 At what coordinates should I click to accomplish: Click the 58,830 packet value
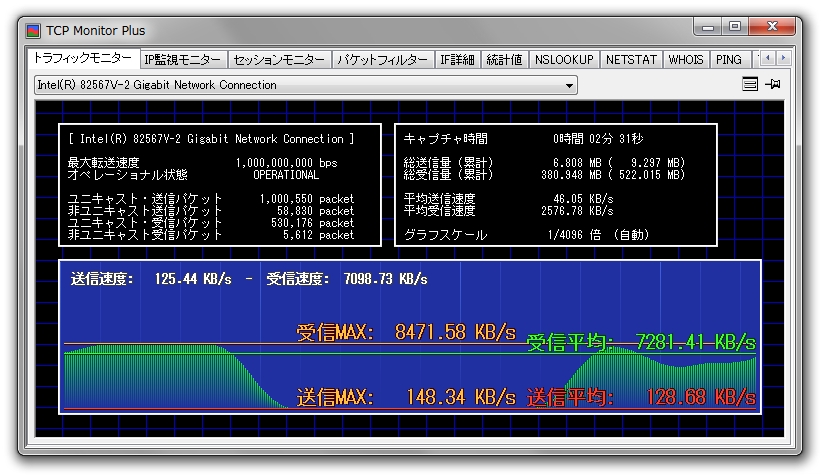315,211
